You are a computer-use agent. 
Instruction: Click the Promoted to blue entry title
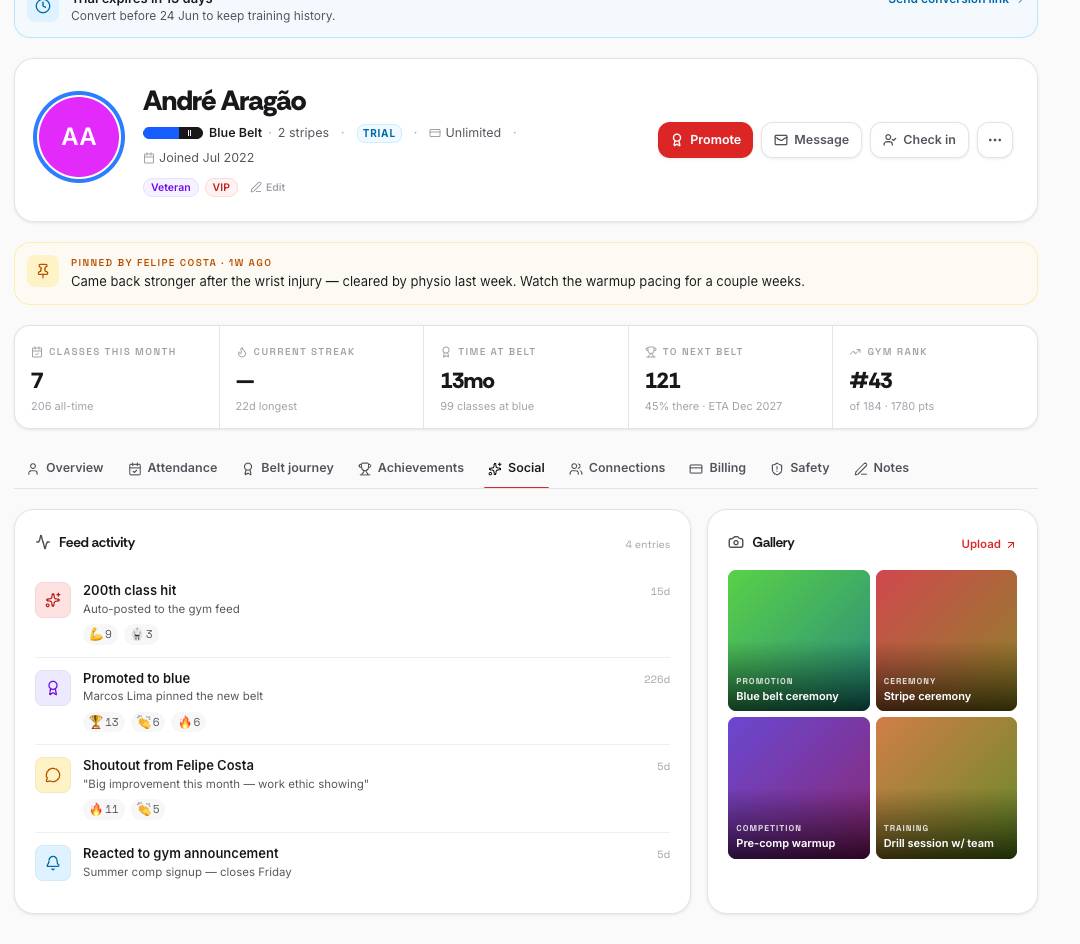coord(136,678)
